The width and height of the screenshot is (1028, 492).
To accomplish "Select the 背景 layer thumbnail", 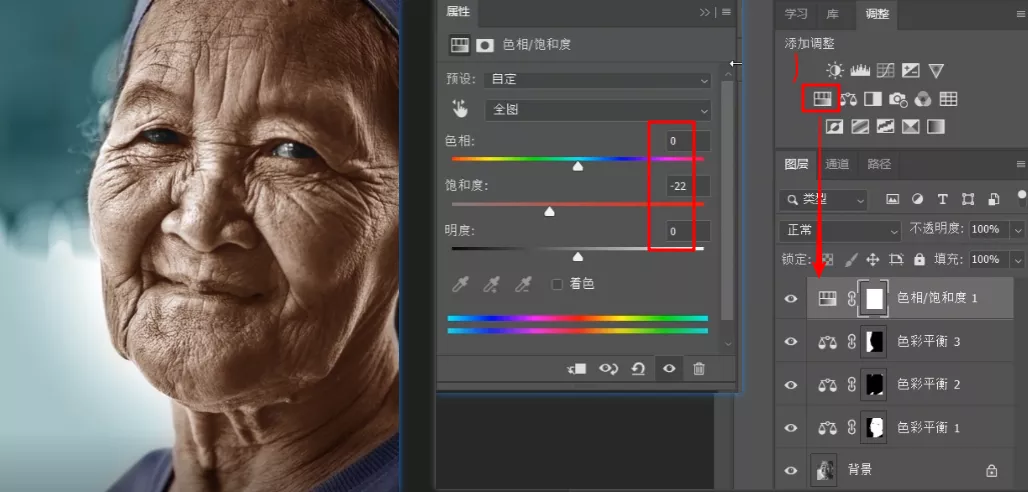I will (822, 470).
